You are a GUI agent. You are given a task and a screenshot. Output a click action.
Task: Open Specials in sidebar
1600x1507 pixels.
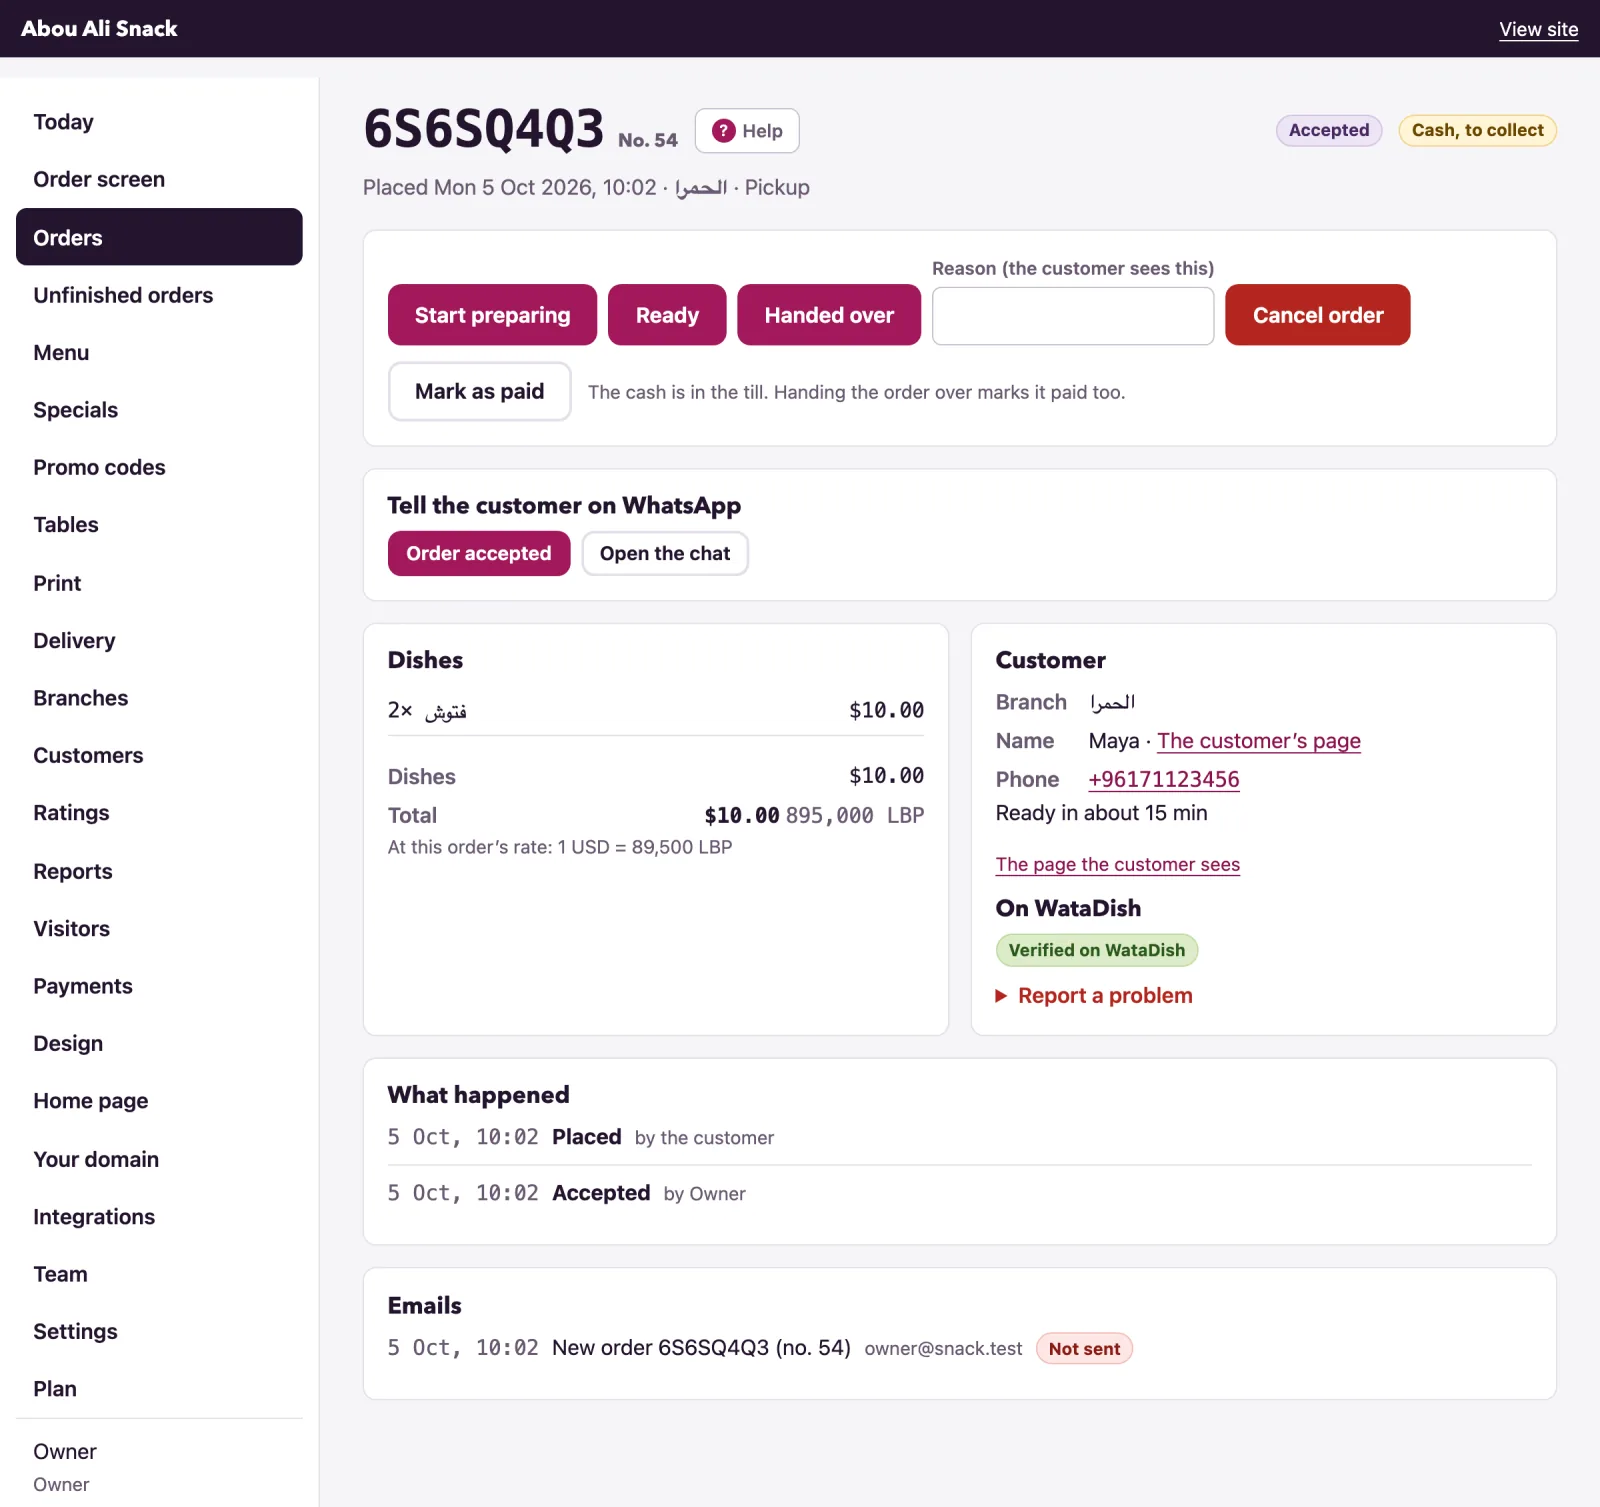(x=159, y=410)
